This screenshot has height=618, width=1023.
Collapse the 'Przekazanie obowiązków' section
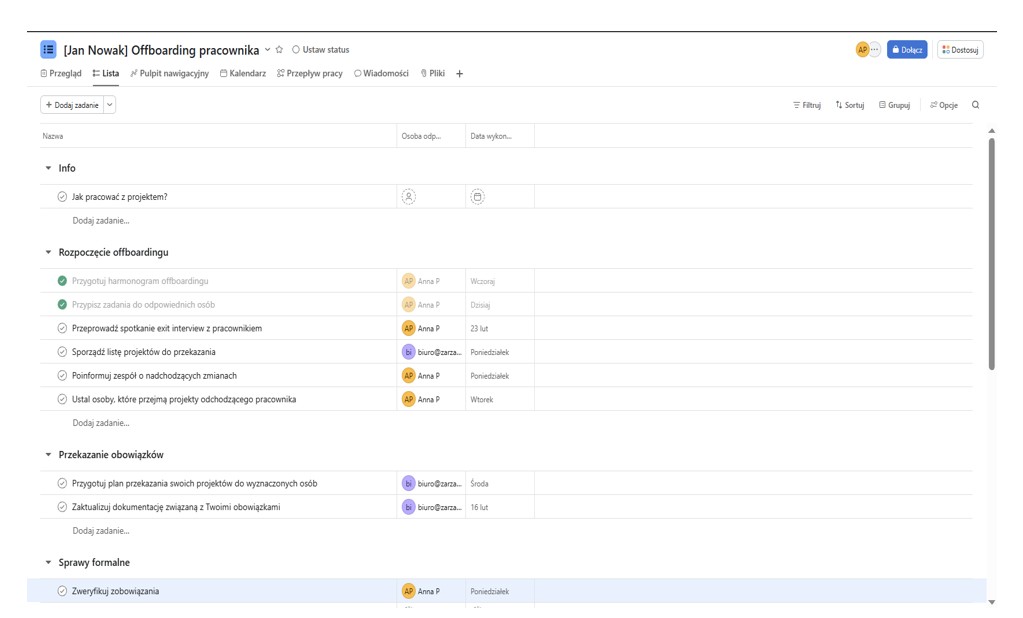48,455
